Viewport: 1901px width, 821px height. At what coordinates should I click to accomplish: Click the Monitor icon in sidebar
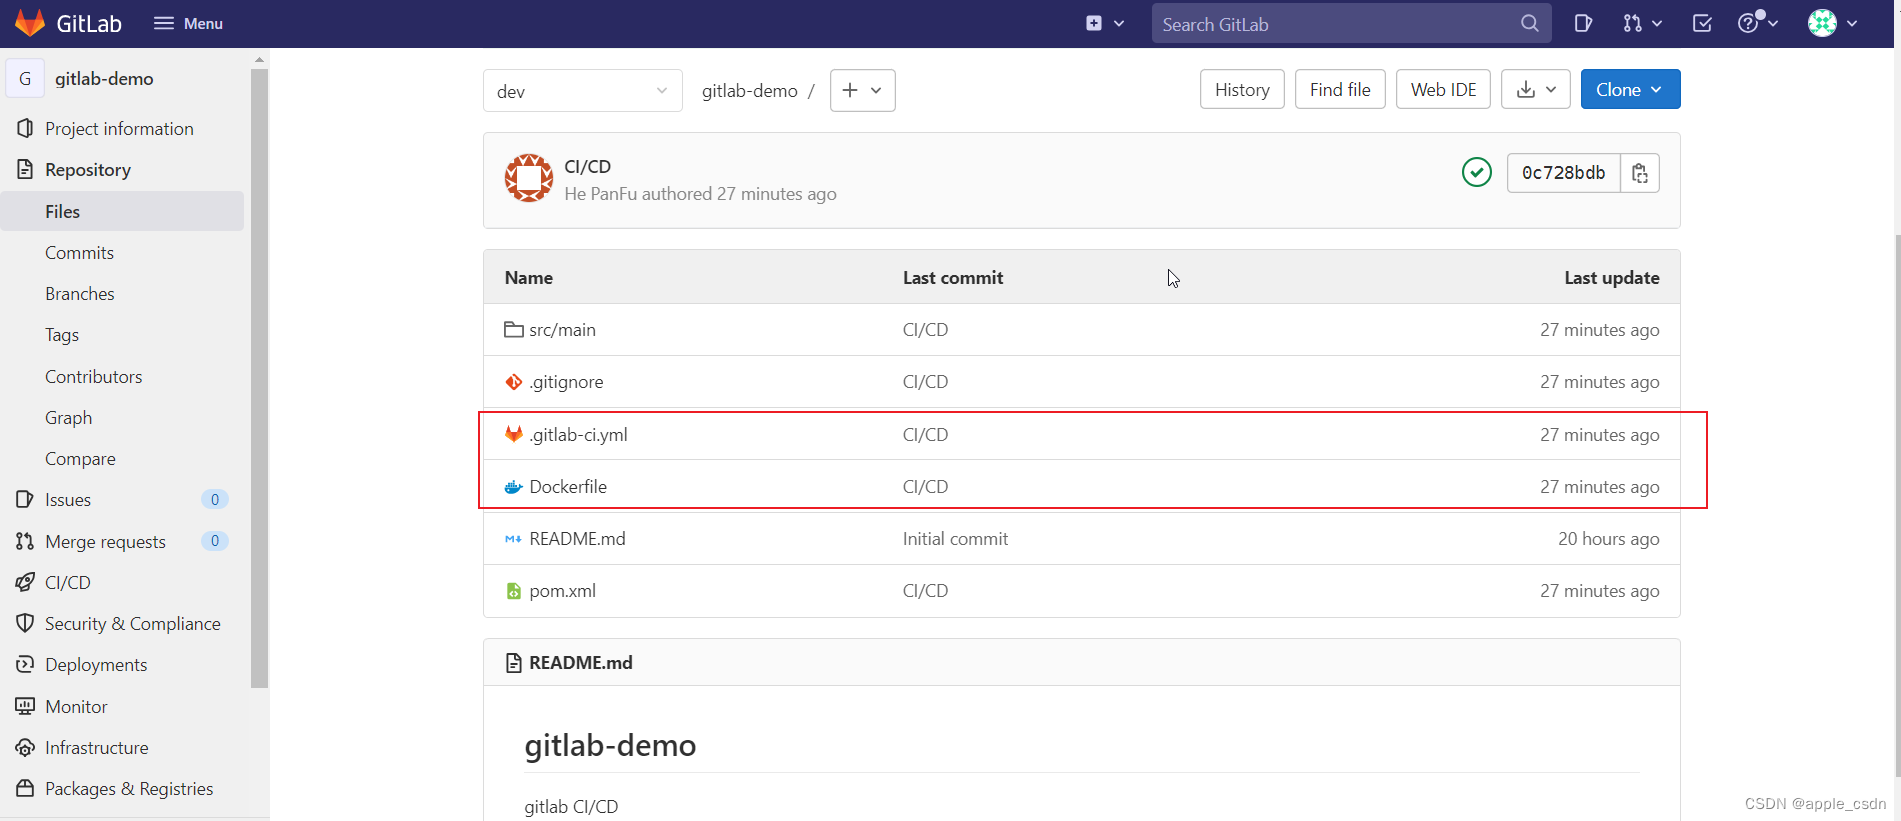(25, 706)
